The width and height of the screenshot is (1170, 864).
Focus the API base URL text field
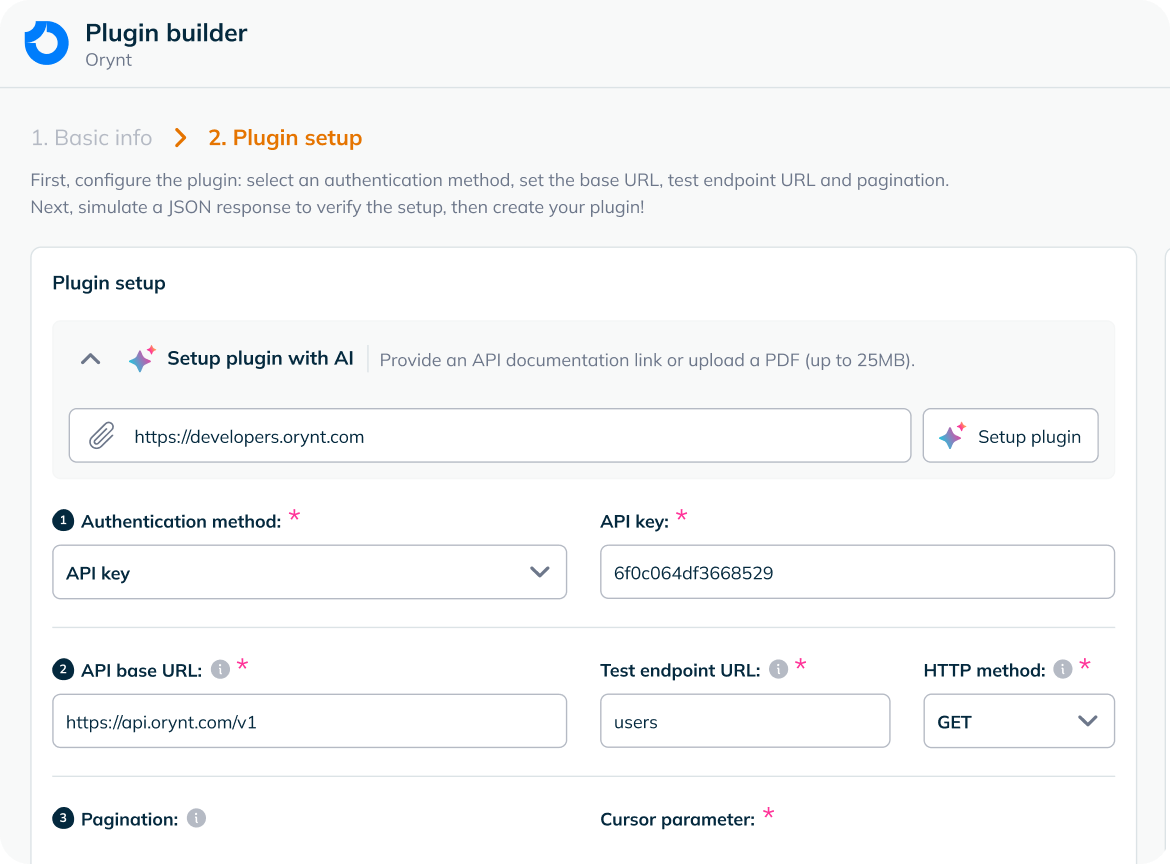pyautogui.click(x=309, y=721)
